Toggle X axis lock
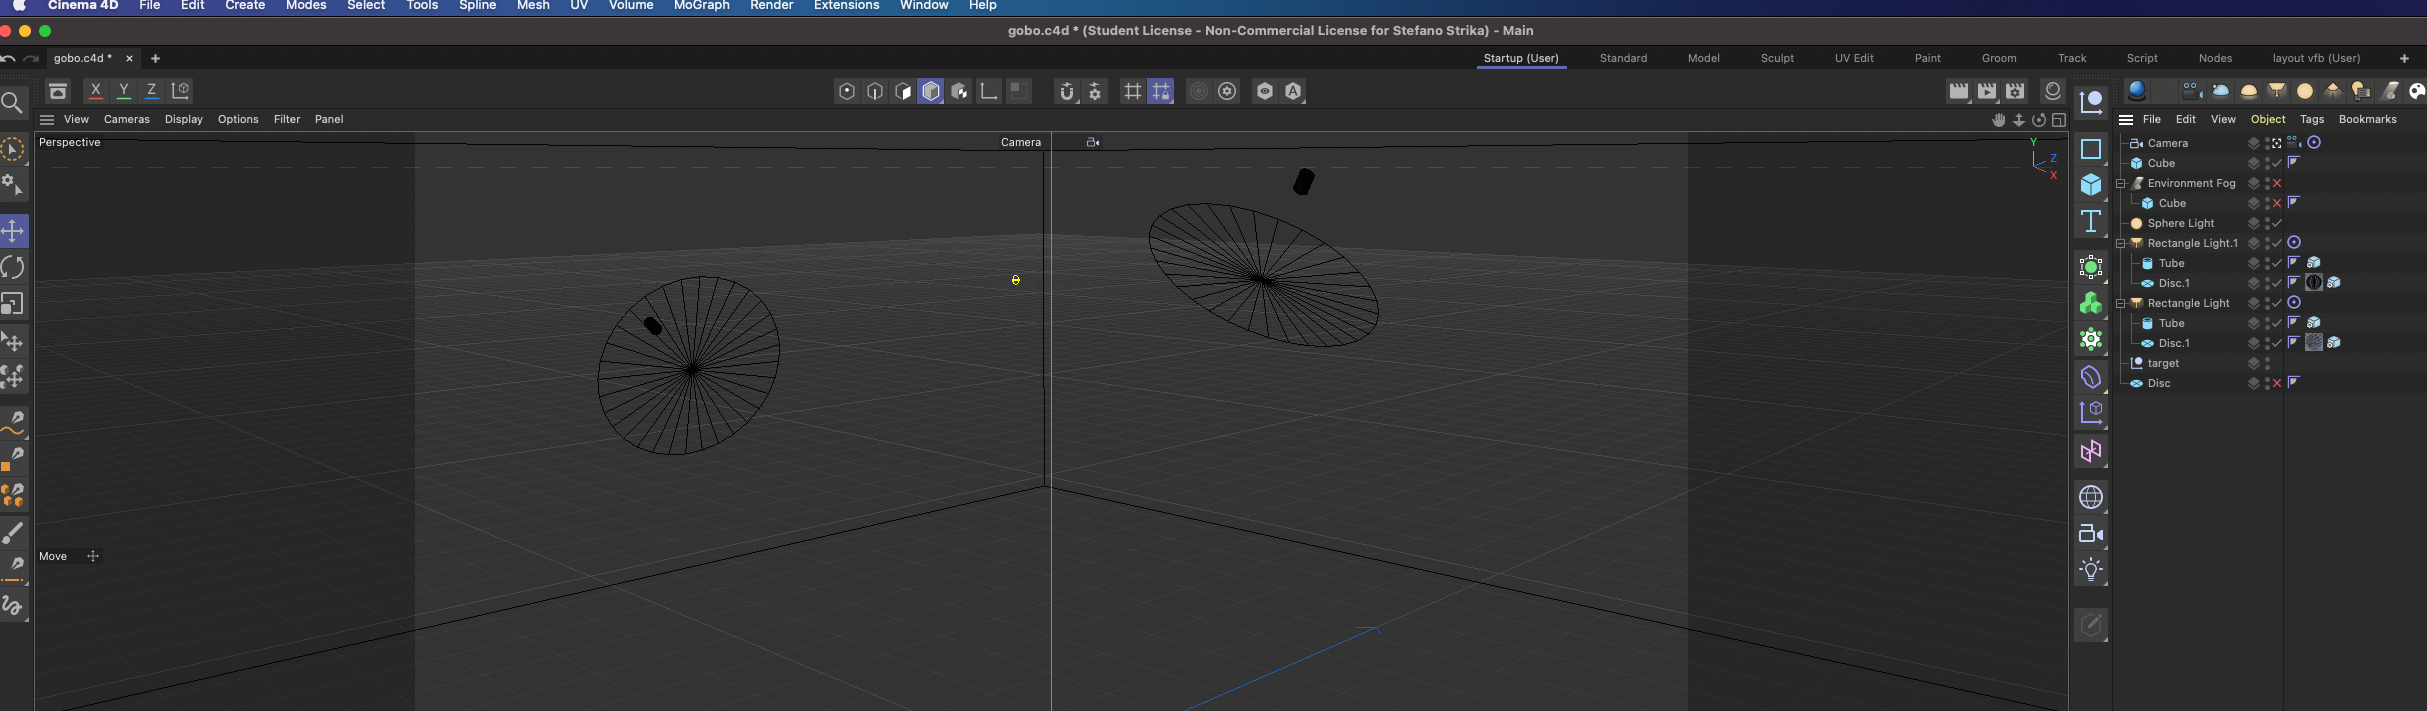Viewport: 2427px width, 711px height. (x=96, y=91)
